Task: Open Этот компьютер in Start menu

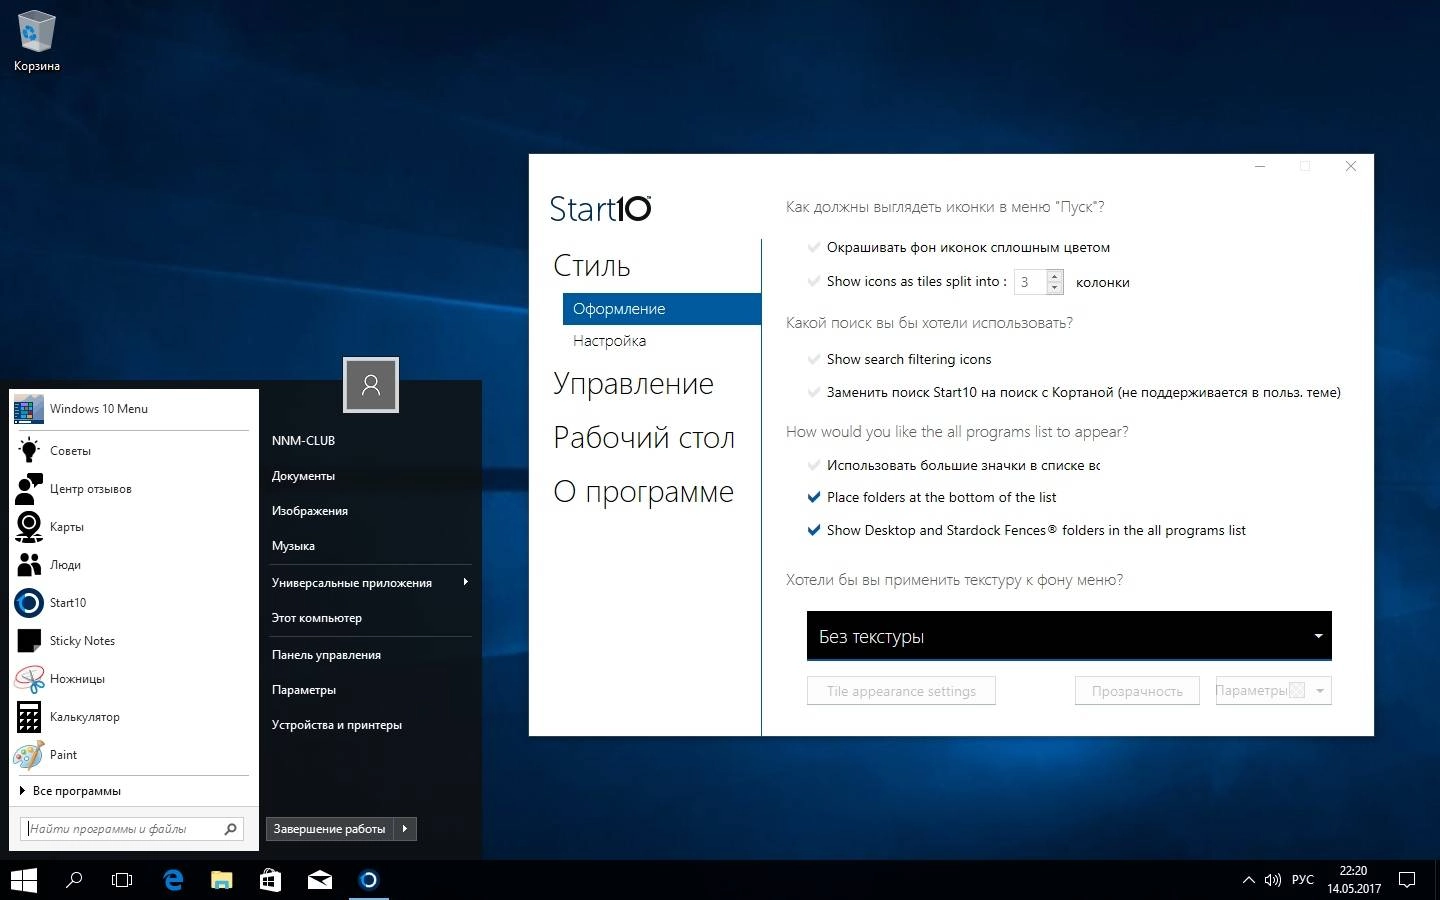Action: click(316, 618)
